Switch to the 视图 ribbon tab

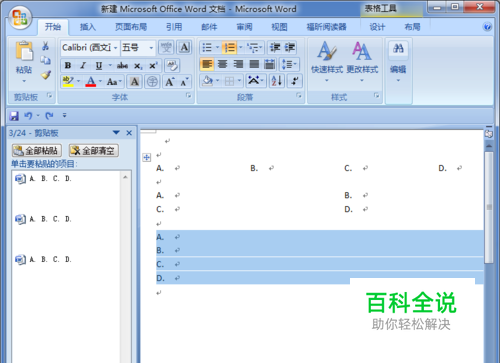pyautogui.click(x=279, y=27)
